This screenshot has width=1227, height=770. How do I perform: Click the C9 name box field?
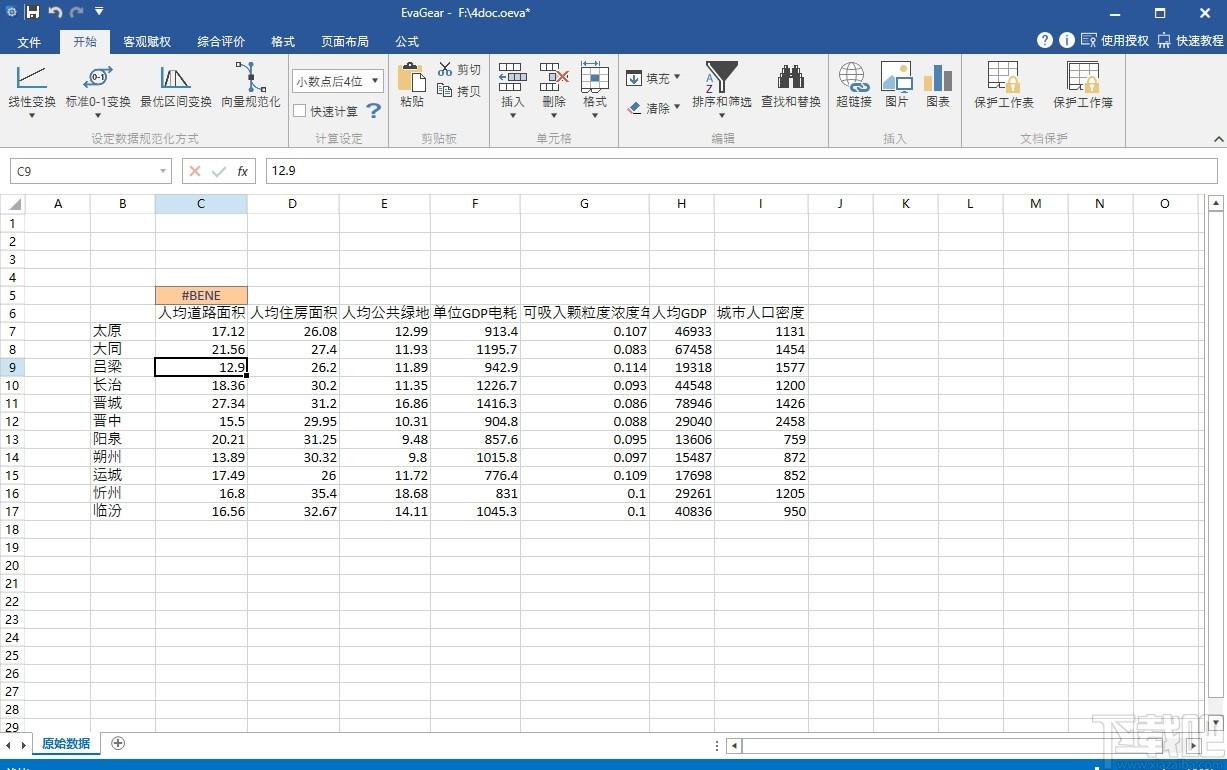pyautogui.click(x=91, y=171)
